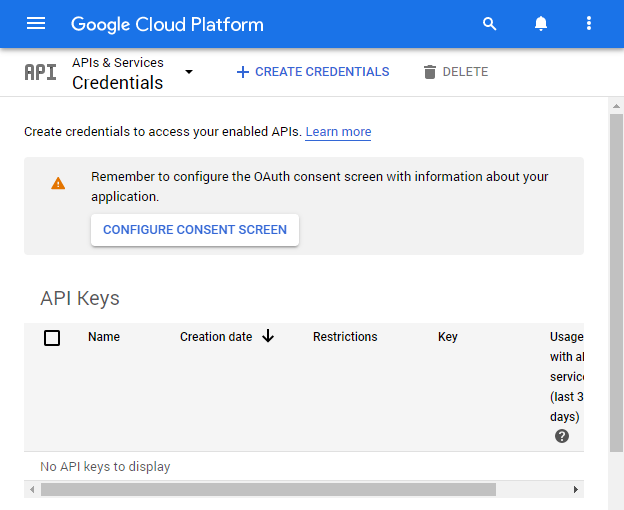Image resolution: width=624 pixels, height=510 pixels.
Task: Click the API logo icon
Action: [41, 72]
